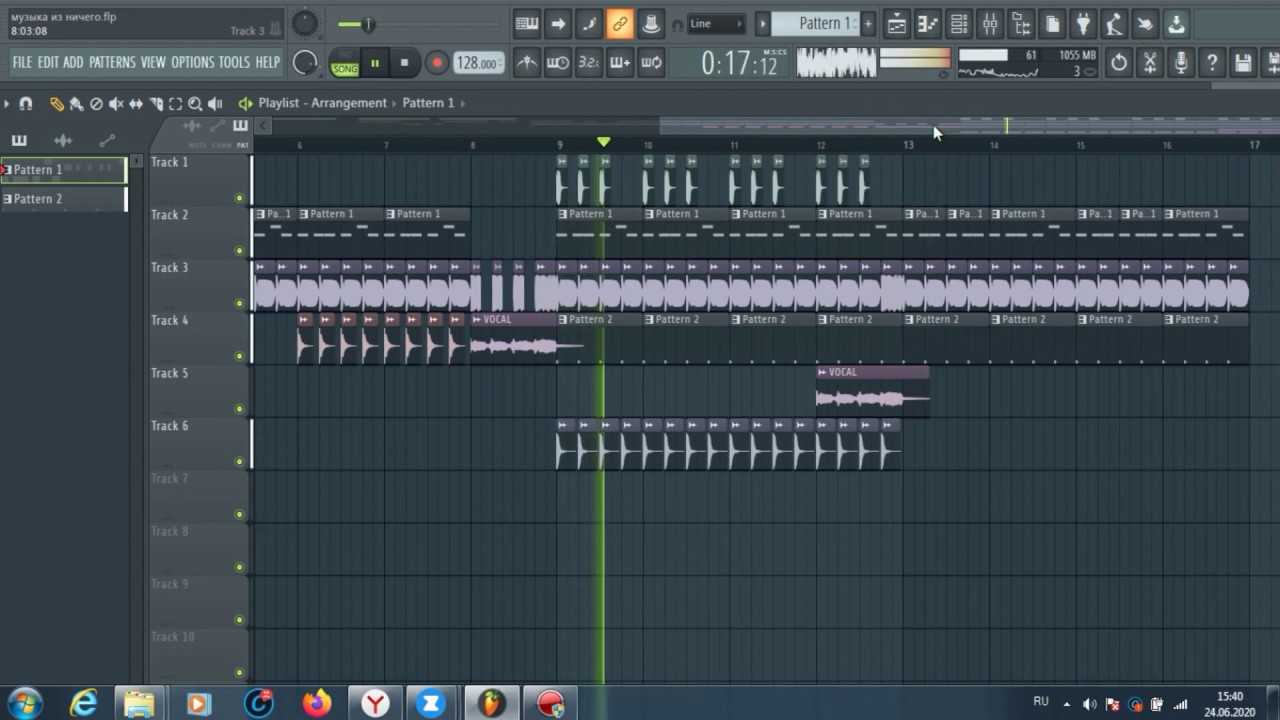Click Playlist - Arrangement breadcrumb
Screen dimensions: 1280x720
pyautogui.click(x=322, y=103)
